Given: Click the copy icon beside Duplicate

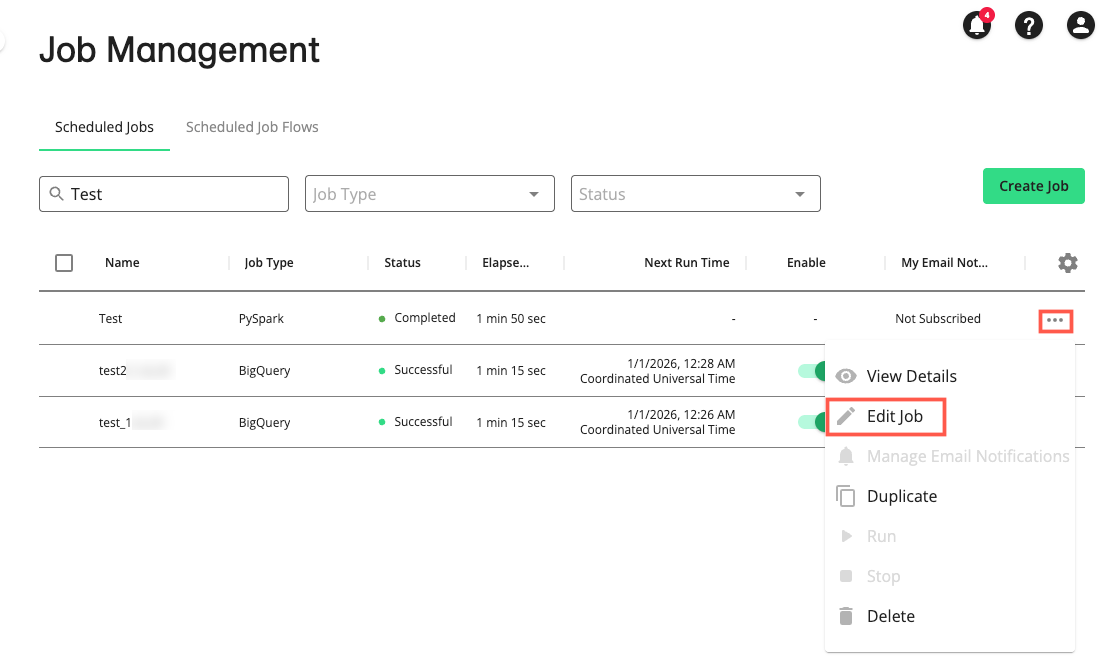Looking at the screenshot, I should point(846,496).
